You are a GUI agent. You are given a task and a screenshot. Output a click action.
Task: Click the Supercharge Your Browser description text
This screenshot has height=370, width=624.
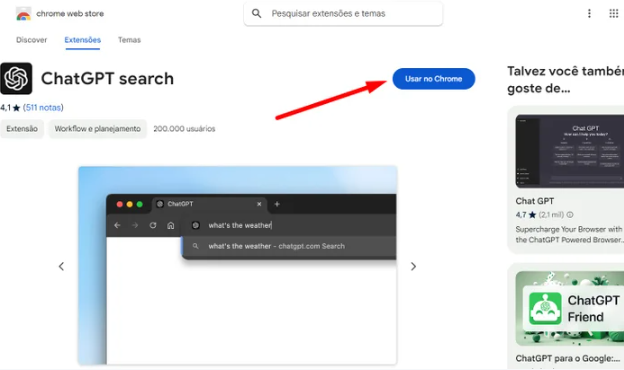tap(569, 234)
